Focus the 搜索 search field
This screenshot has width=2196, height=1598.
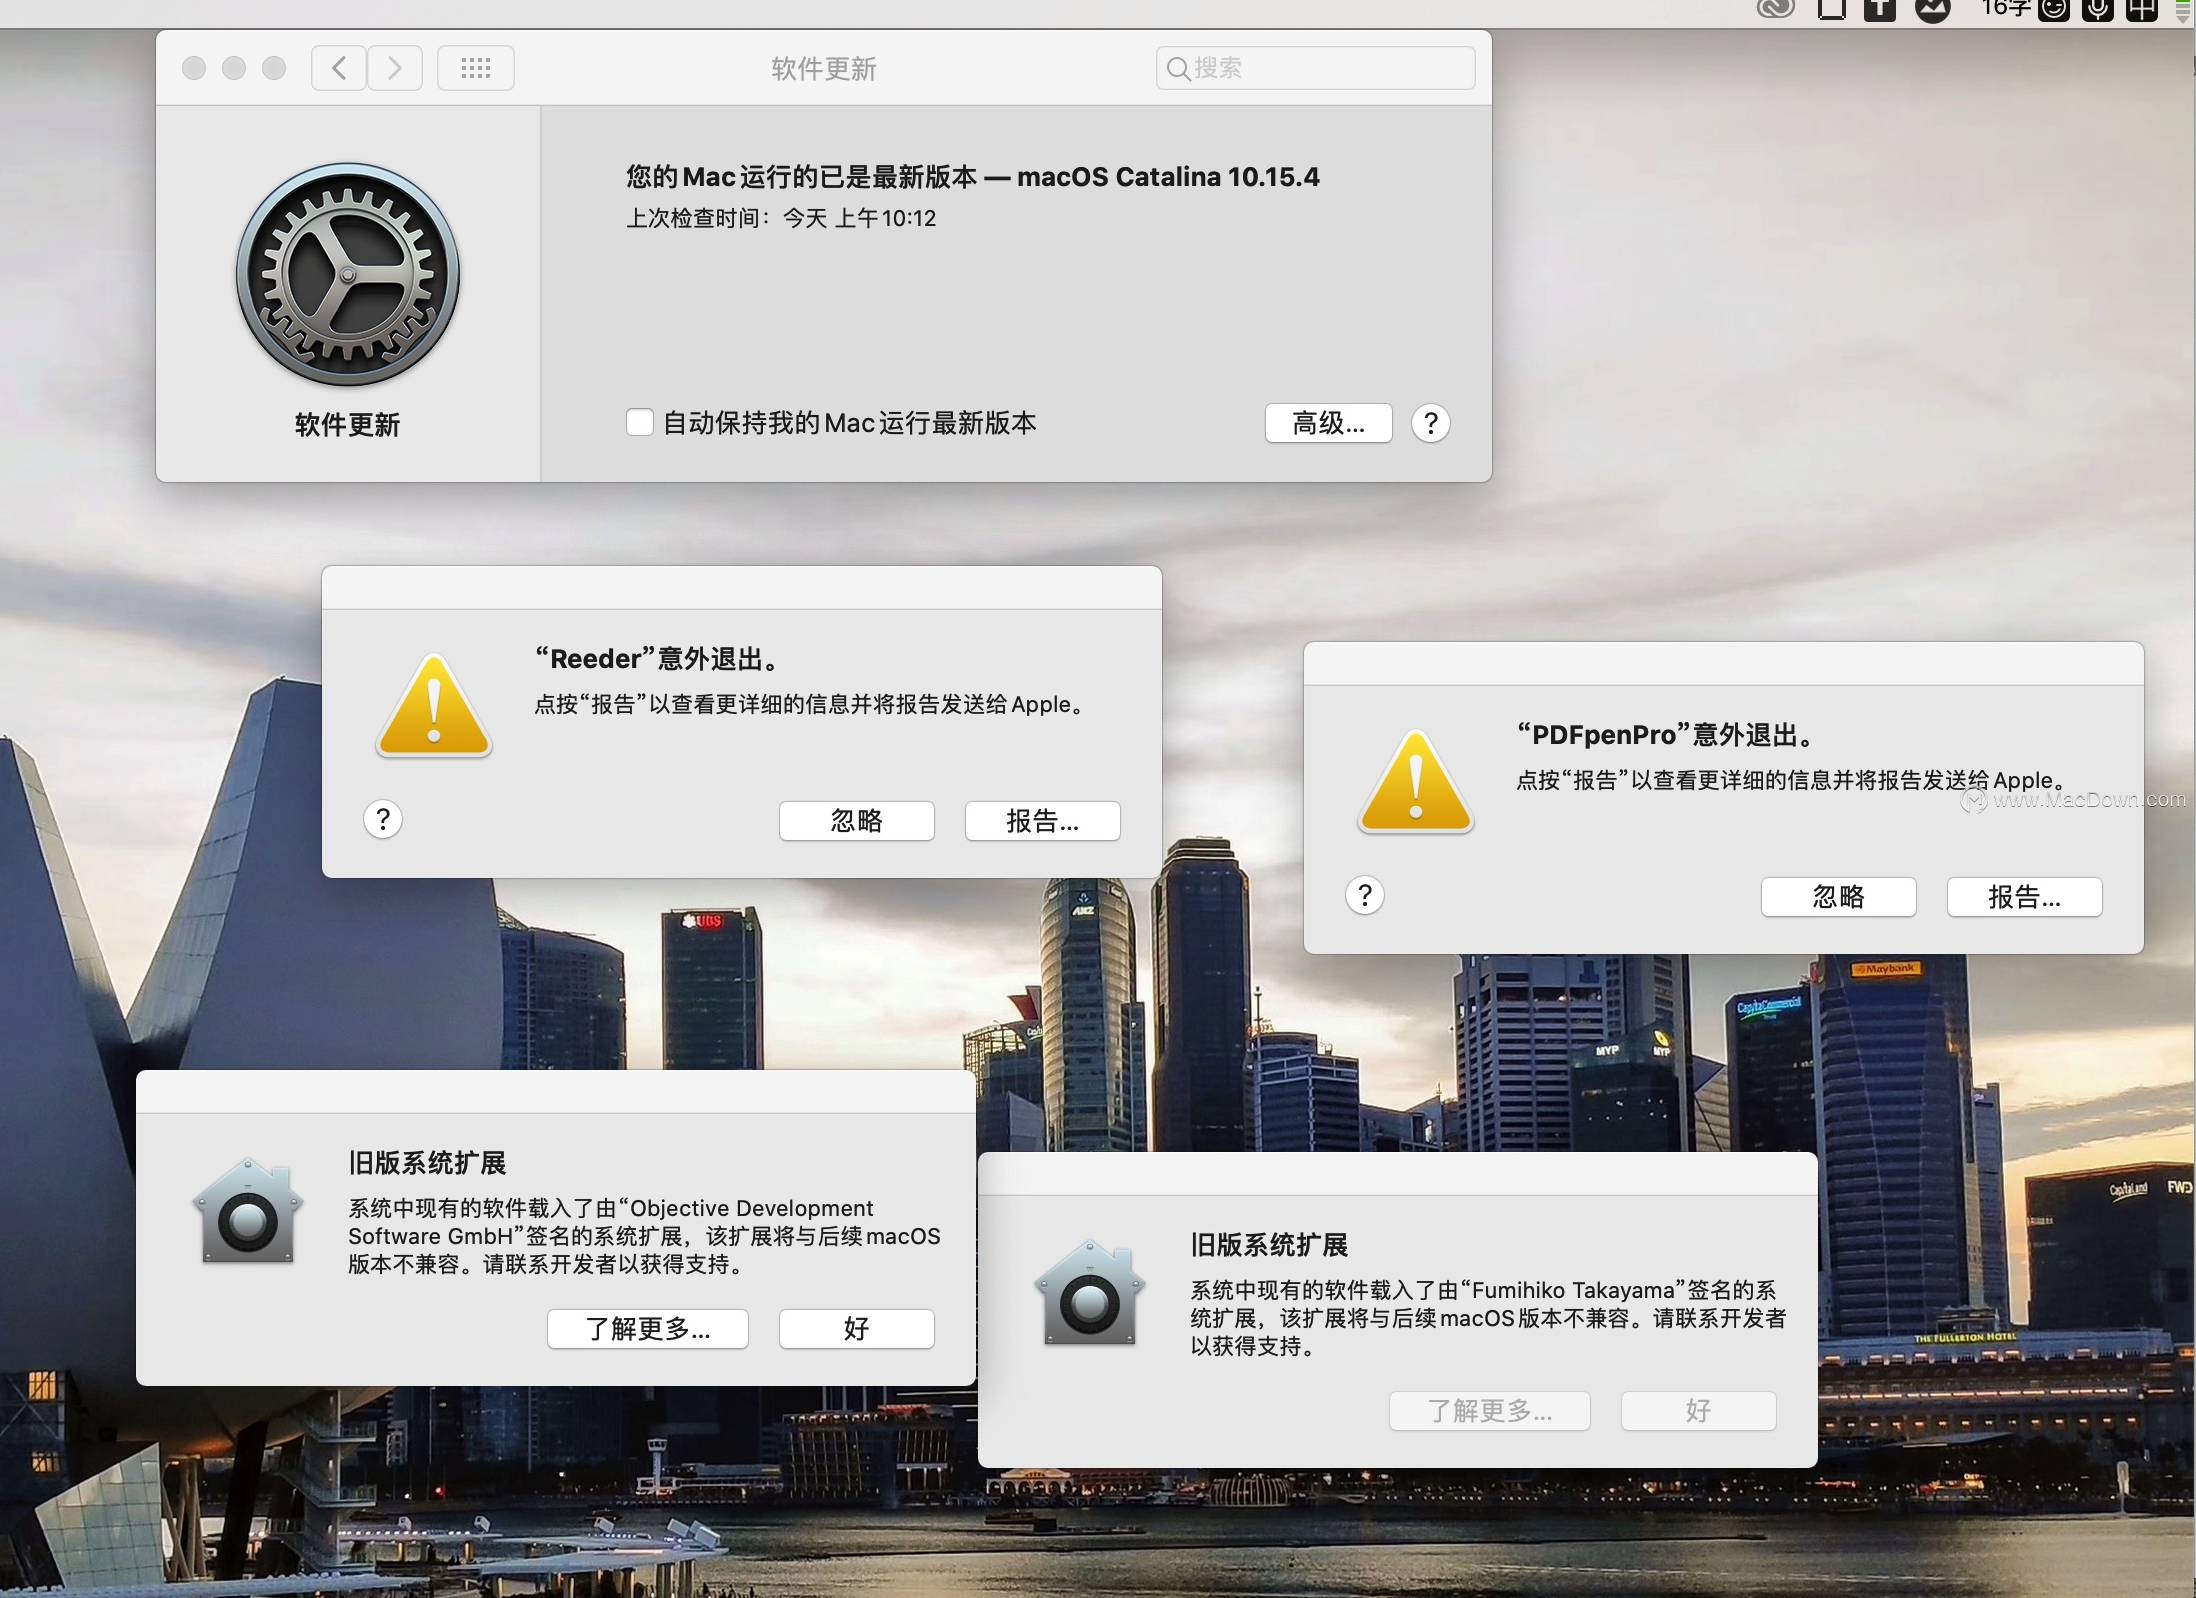point(1316,68)
